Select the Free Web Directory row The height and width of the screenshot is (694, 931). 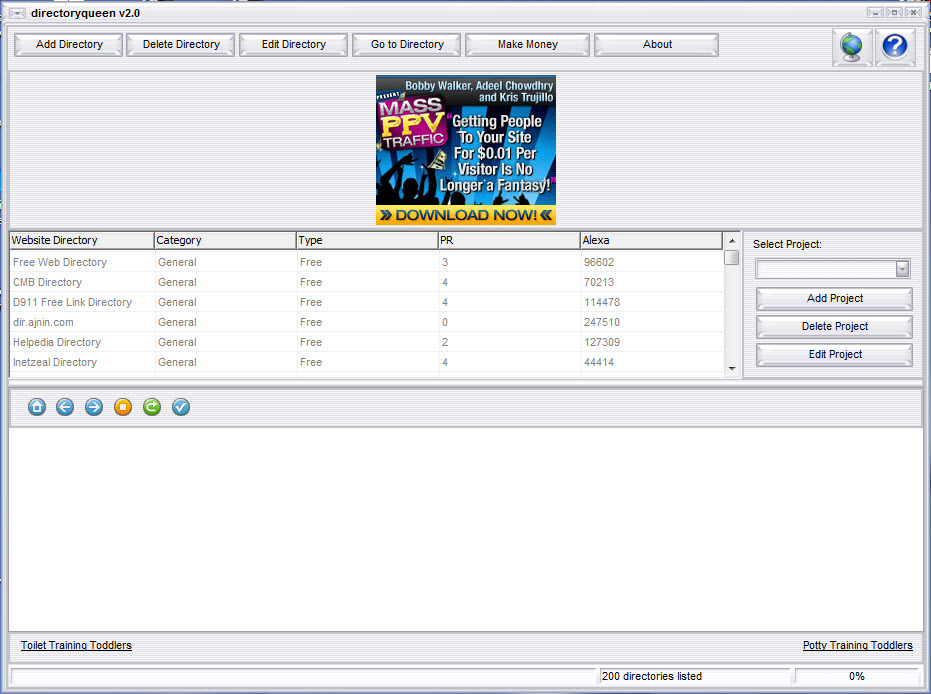(x=366, y=262)
